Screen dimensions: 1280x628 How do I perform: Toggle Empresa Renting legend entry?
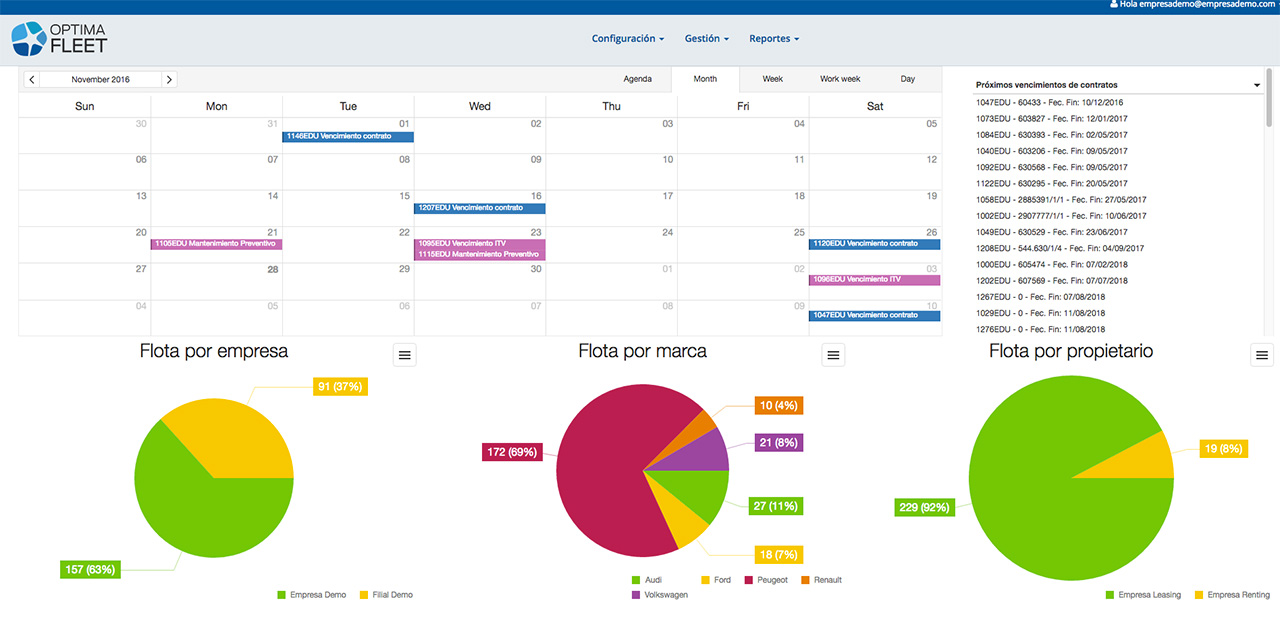click(x=1231, y=595)
